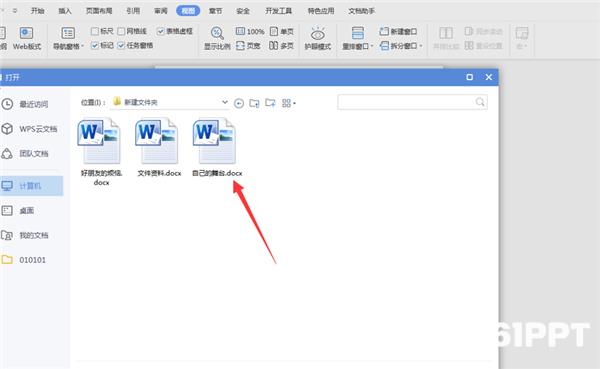
Task: Click the greyed 重设位置 reset position button
Action: tap(483, 46)
